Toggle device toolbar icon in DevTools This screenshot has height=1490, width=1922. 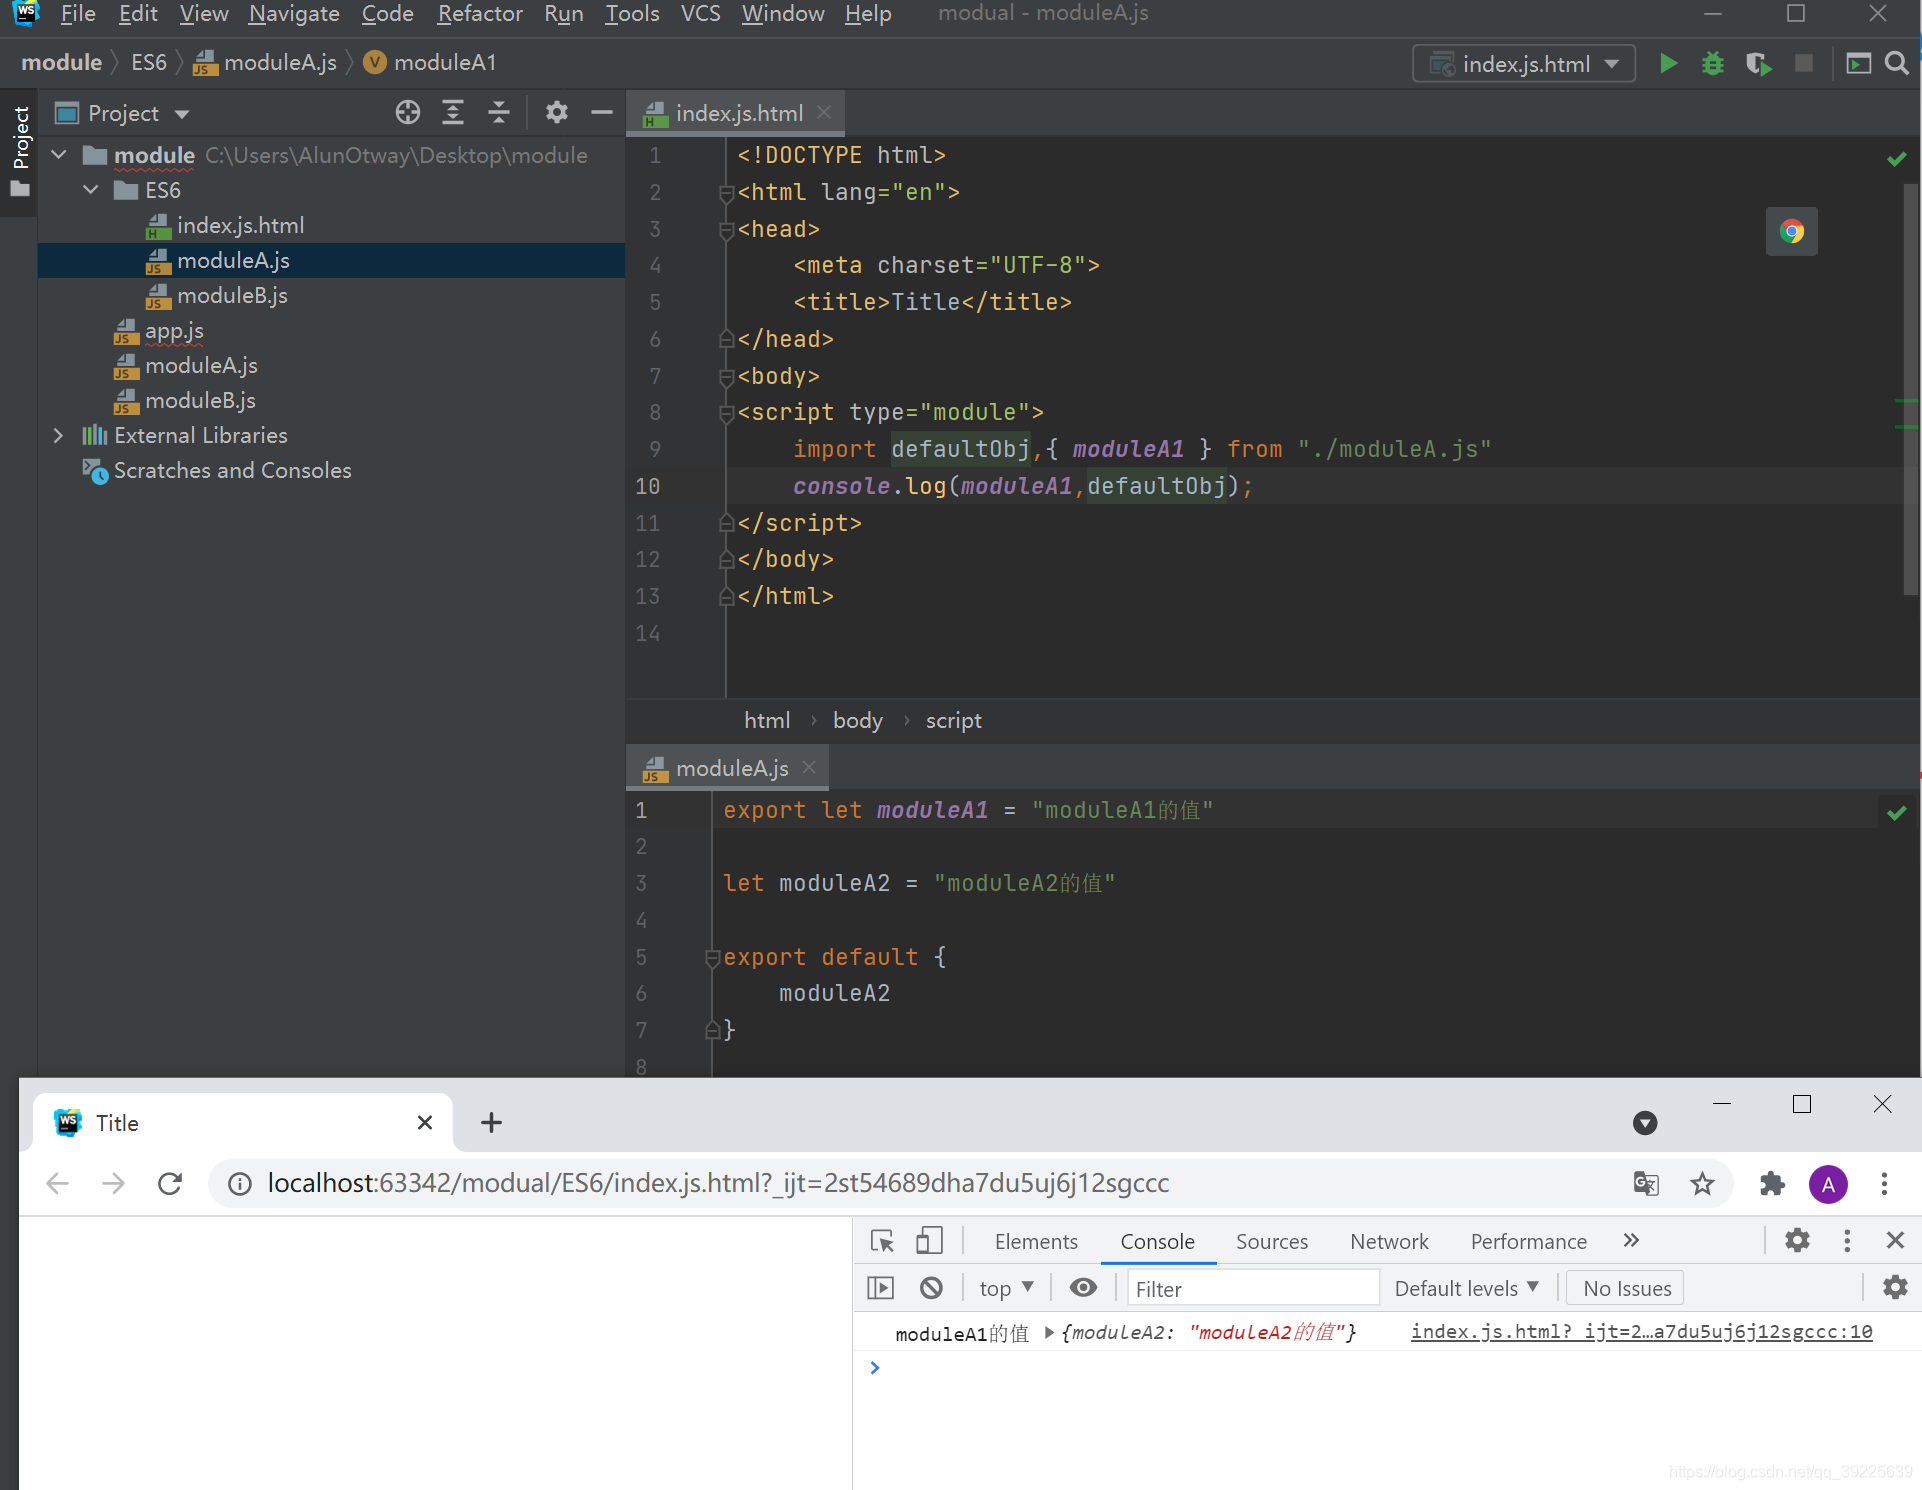pyautogui.click(x=929, y=1241)
